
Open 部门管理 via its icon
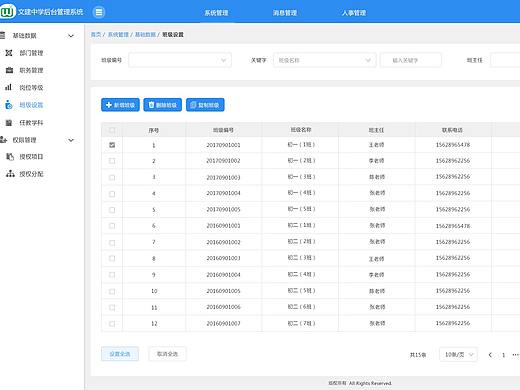click(x=9, y=53)
